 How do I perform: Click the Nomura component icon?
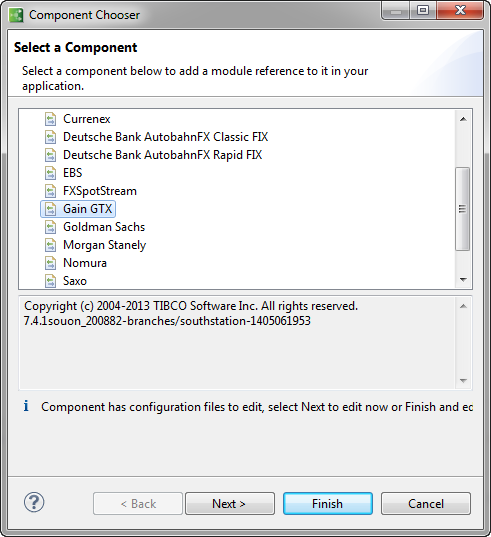tap(51, 263)
